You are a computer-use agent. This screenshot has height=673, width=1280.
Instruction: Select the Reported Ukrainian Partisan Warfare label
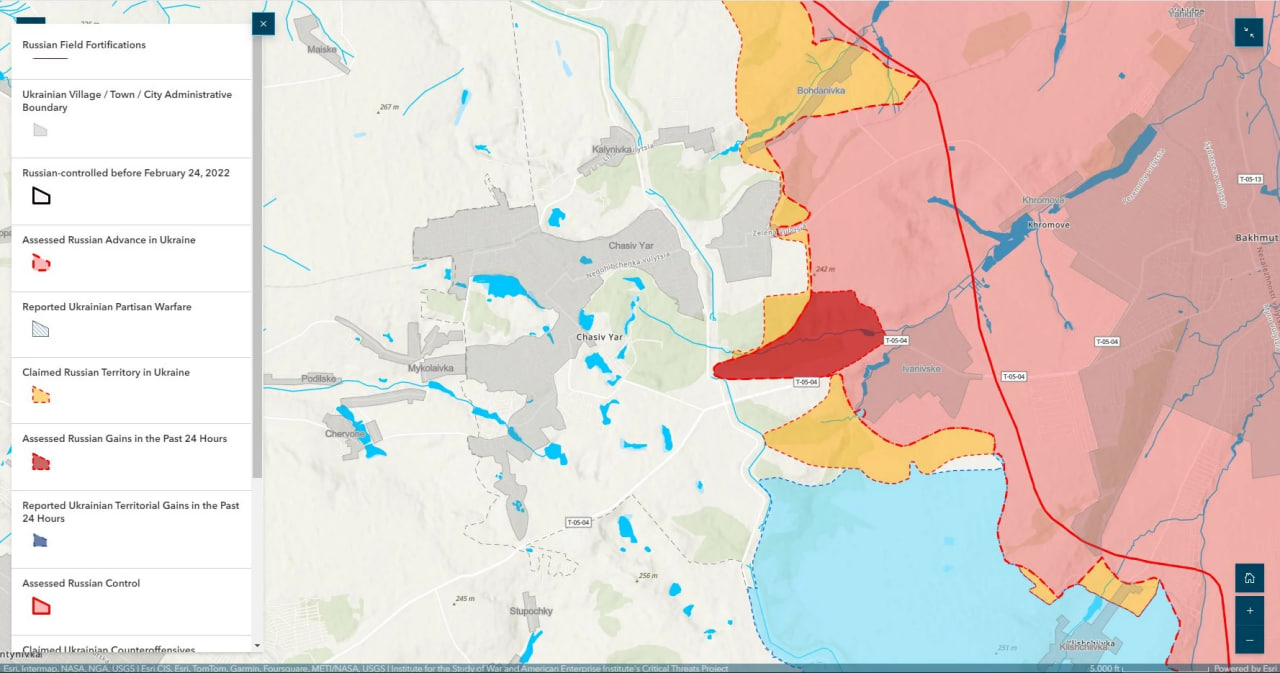107,306
